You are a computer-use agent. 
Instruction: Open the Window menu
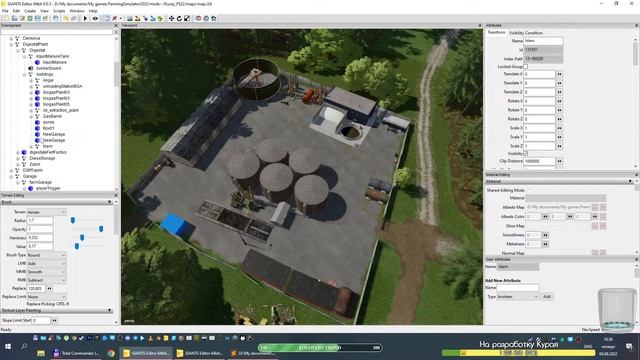click(x=77, y=11)
